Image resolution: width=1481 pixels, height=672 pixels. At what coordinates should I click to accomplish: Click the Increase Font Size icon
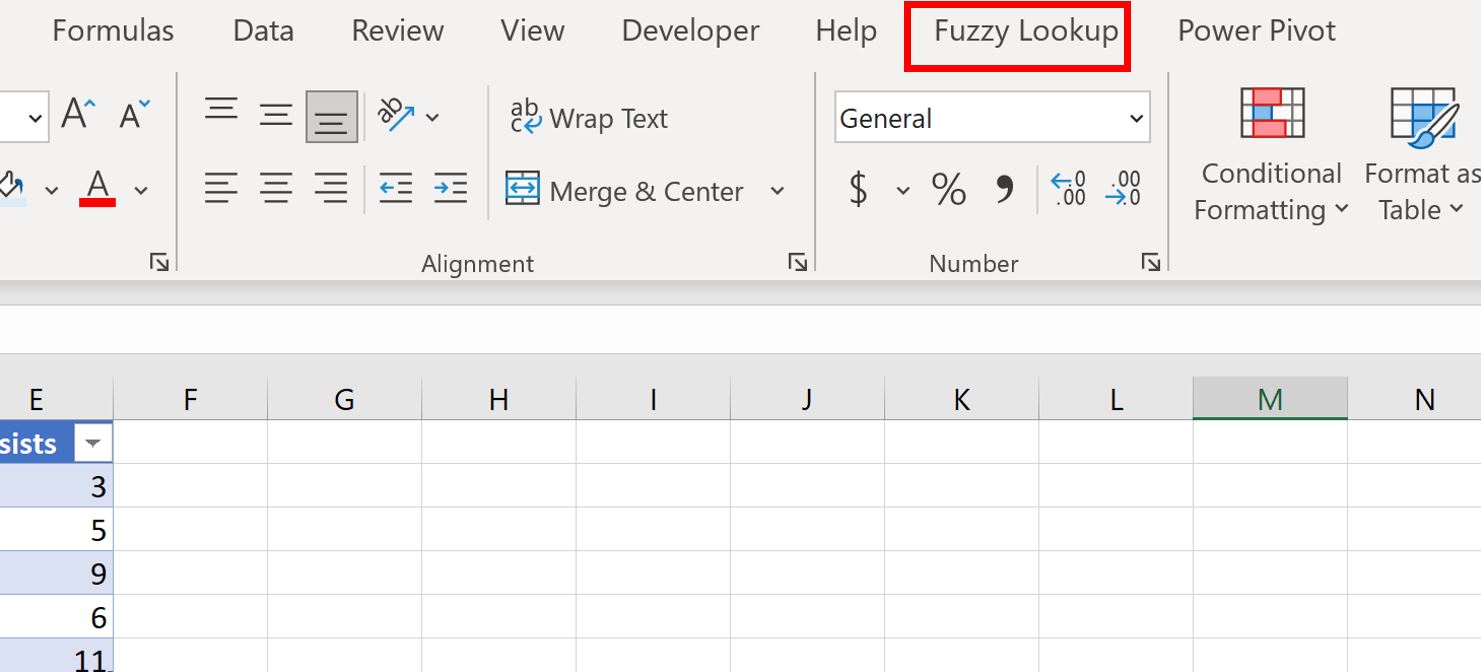79,115
